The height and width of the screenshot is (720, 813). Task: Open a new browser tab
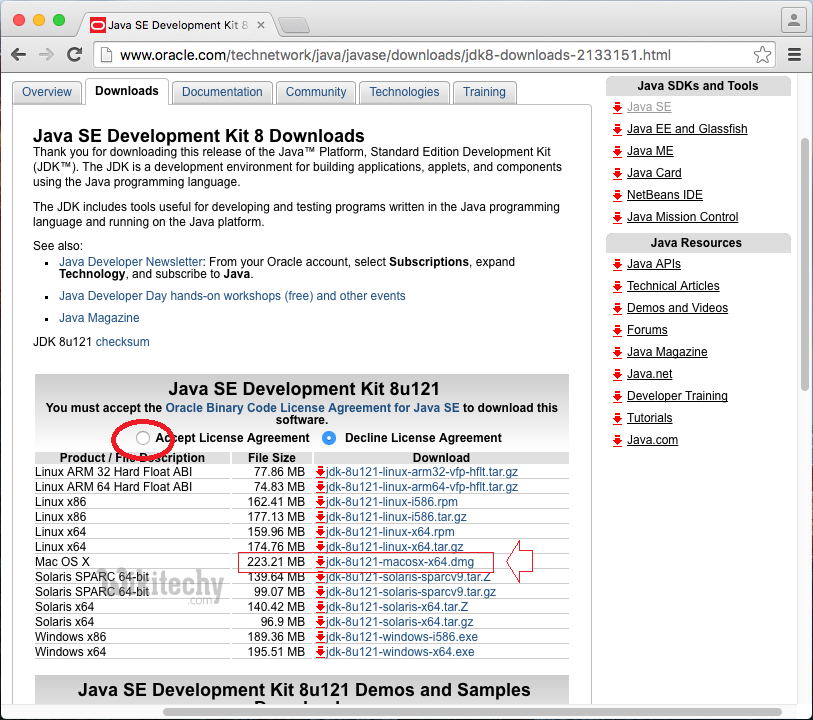click(292, 24)
